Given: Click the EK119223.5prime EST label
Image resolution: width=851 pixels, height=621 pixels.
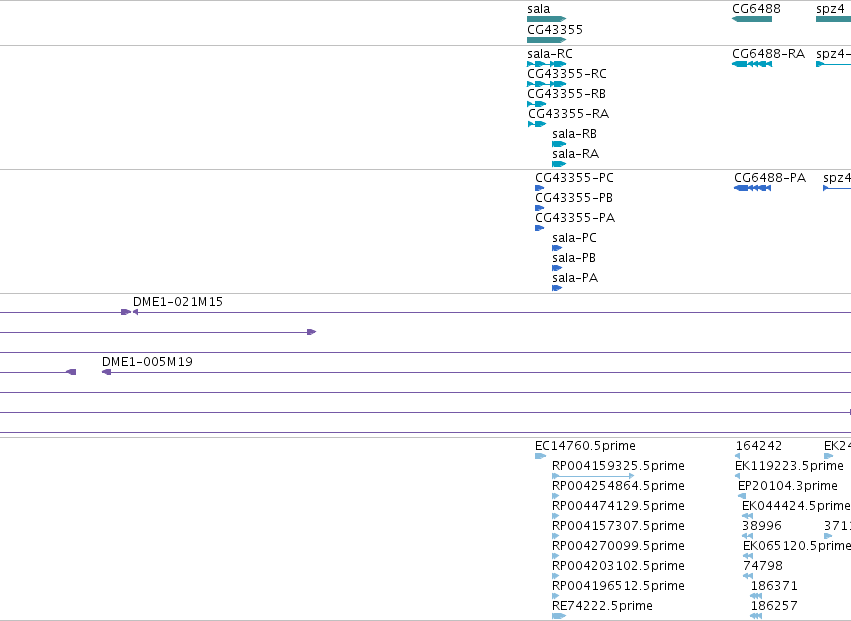Looking at the screenshot, I should (789, 466).
